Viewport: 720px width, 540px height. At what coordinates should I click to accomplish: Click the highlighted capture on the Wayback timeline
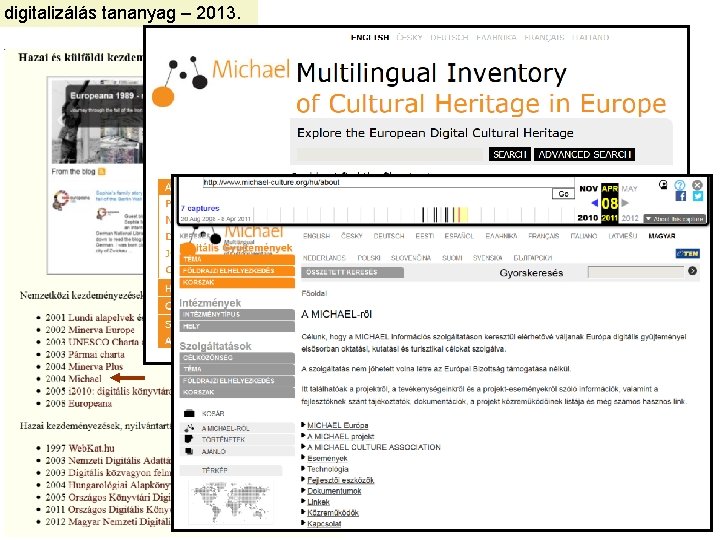[463, 214]
